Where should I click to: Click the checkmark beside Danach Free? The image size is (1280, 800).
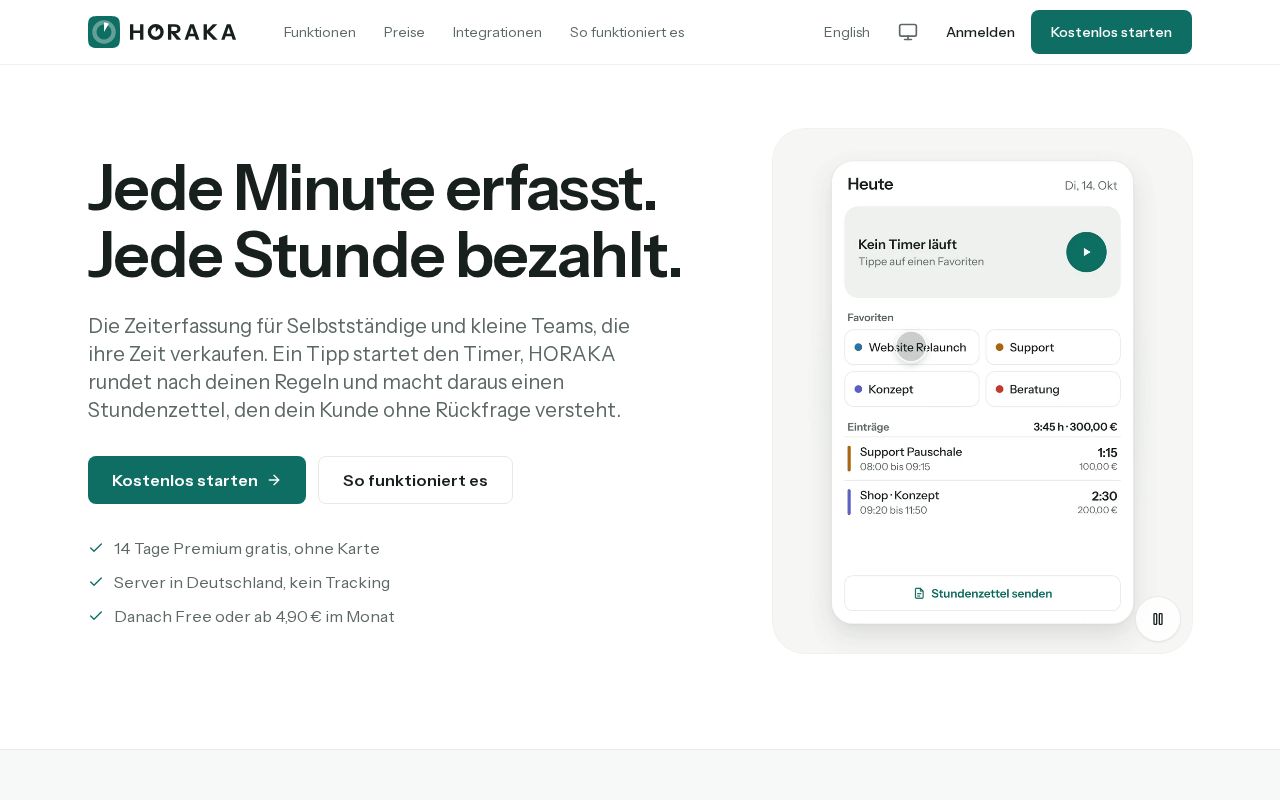tap(96, 616)
